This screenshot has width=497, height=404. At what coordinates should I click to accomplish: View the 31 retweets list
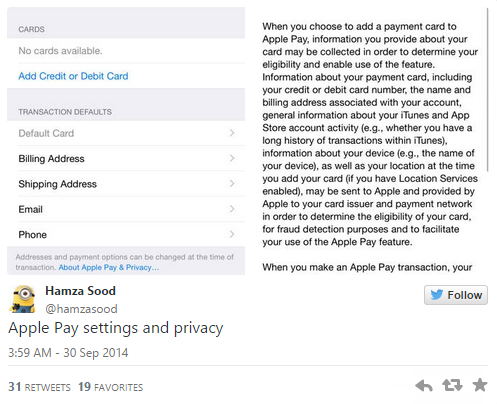[x=39, y=387]
